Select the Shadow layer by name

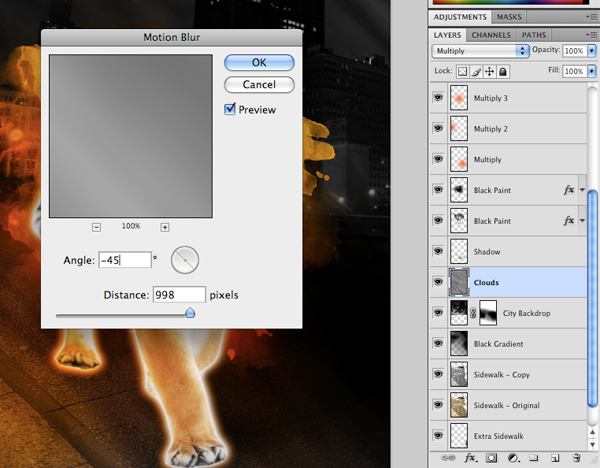click(x=487, y=252)
